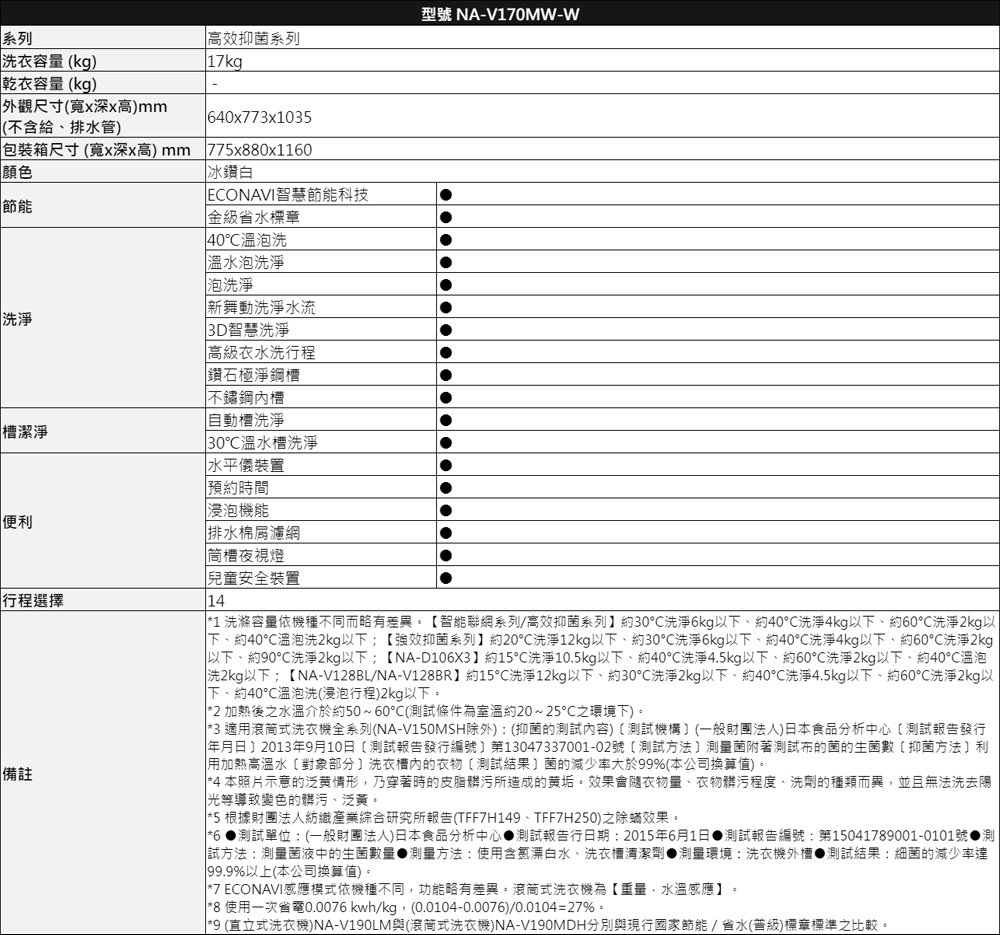Select the 640x773x1035 dimension value
1000x935 pixels.
pos(259,117)
